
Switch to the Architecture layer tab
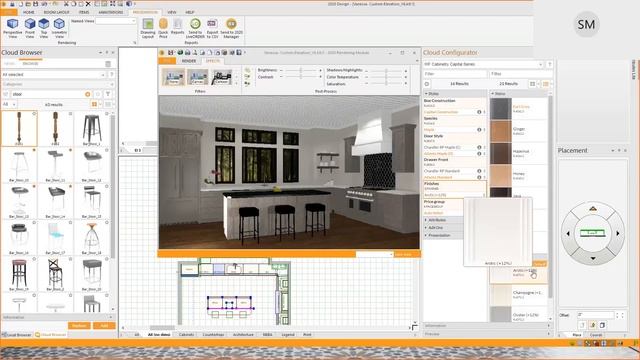pyautogui.click(x=243, y=335)
